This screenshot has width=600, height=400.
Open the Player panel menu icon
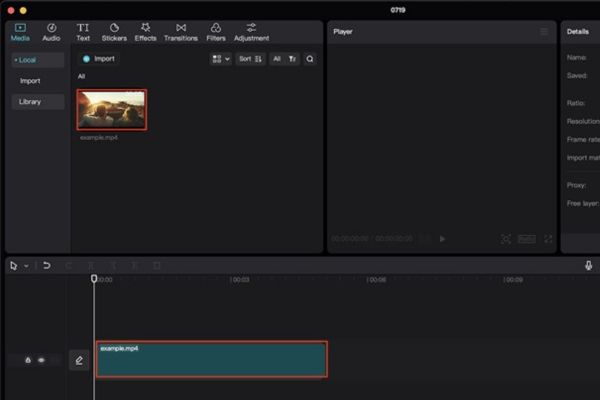click(544, 31)
